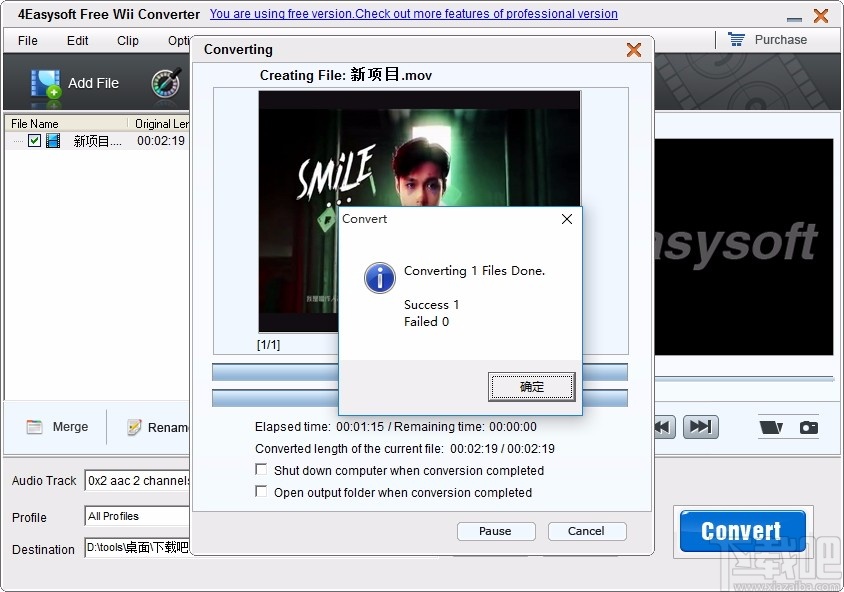Screen dimensions: 844x592
Task: Click the Destination label
Action: click(x=43, y=549)
